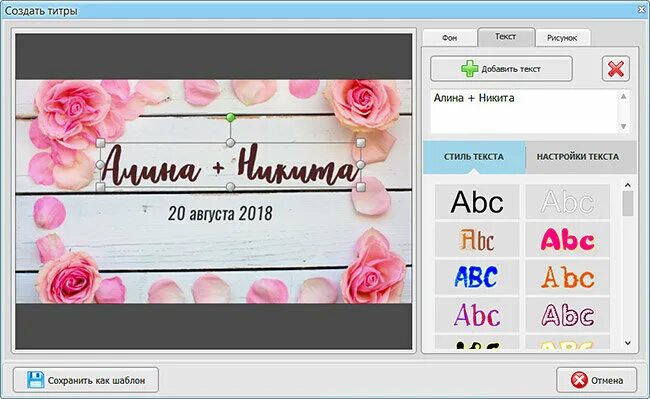
Task: Select the 20 августа 2018 date text on the preview
Action: point(220,213)
